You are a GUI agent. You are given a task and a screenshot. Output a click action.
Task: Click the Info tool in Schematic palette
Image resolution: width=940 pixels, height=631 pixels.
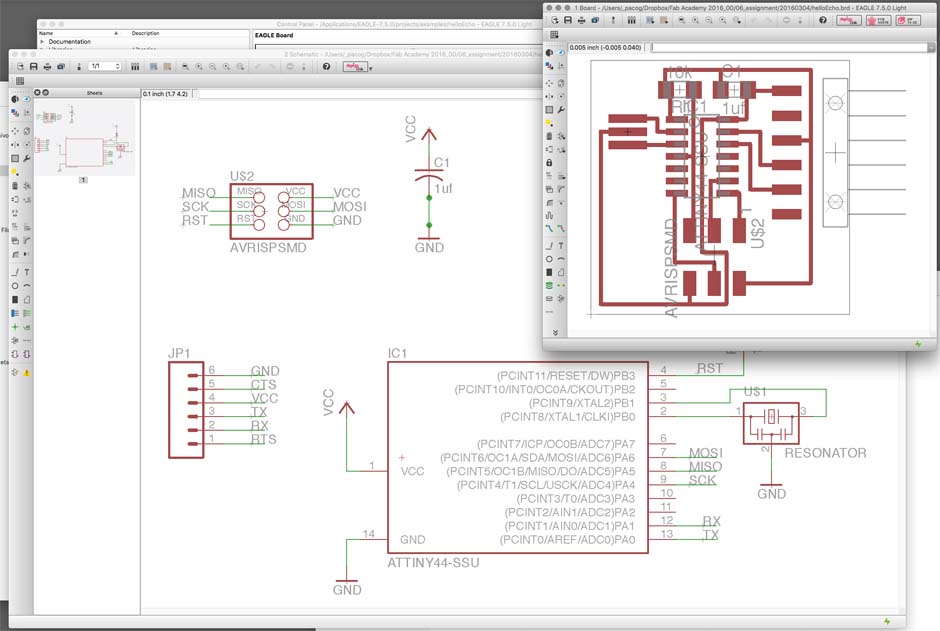[x=16, y=99]
